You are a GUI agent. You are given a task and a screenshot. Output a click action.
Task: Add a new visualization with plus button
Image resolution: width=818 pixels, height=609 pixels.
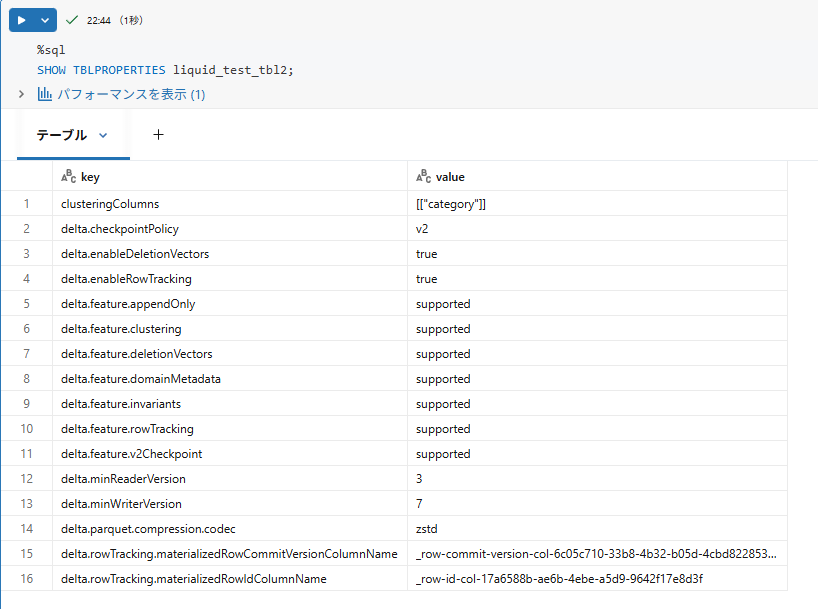158,135
